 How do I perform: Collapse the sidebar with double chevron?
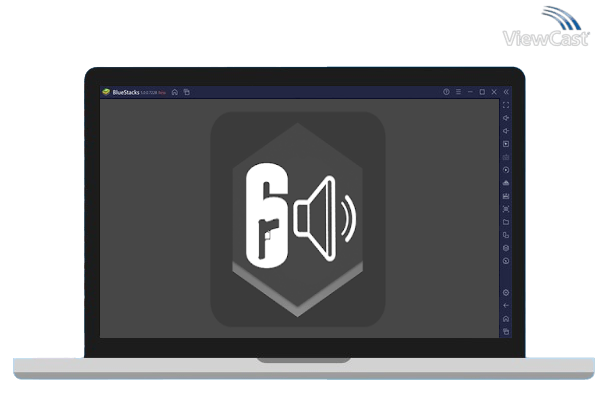[x=506, y=92]
